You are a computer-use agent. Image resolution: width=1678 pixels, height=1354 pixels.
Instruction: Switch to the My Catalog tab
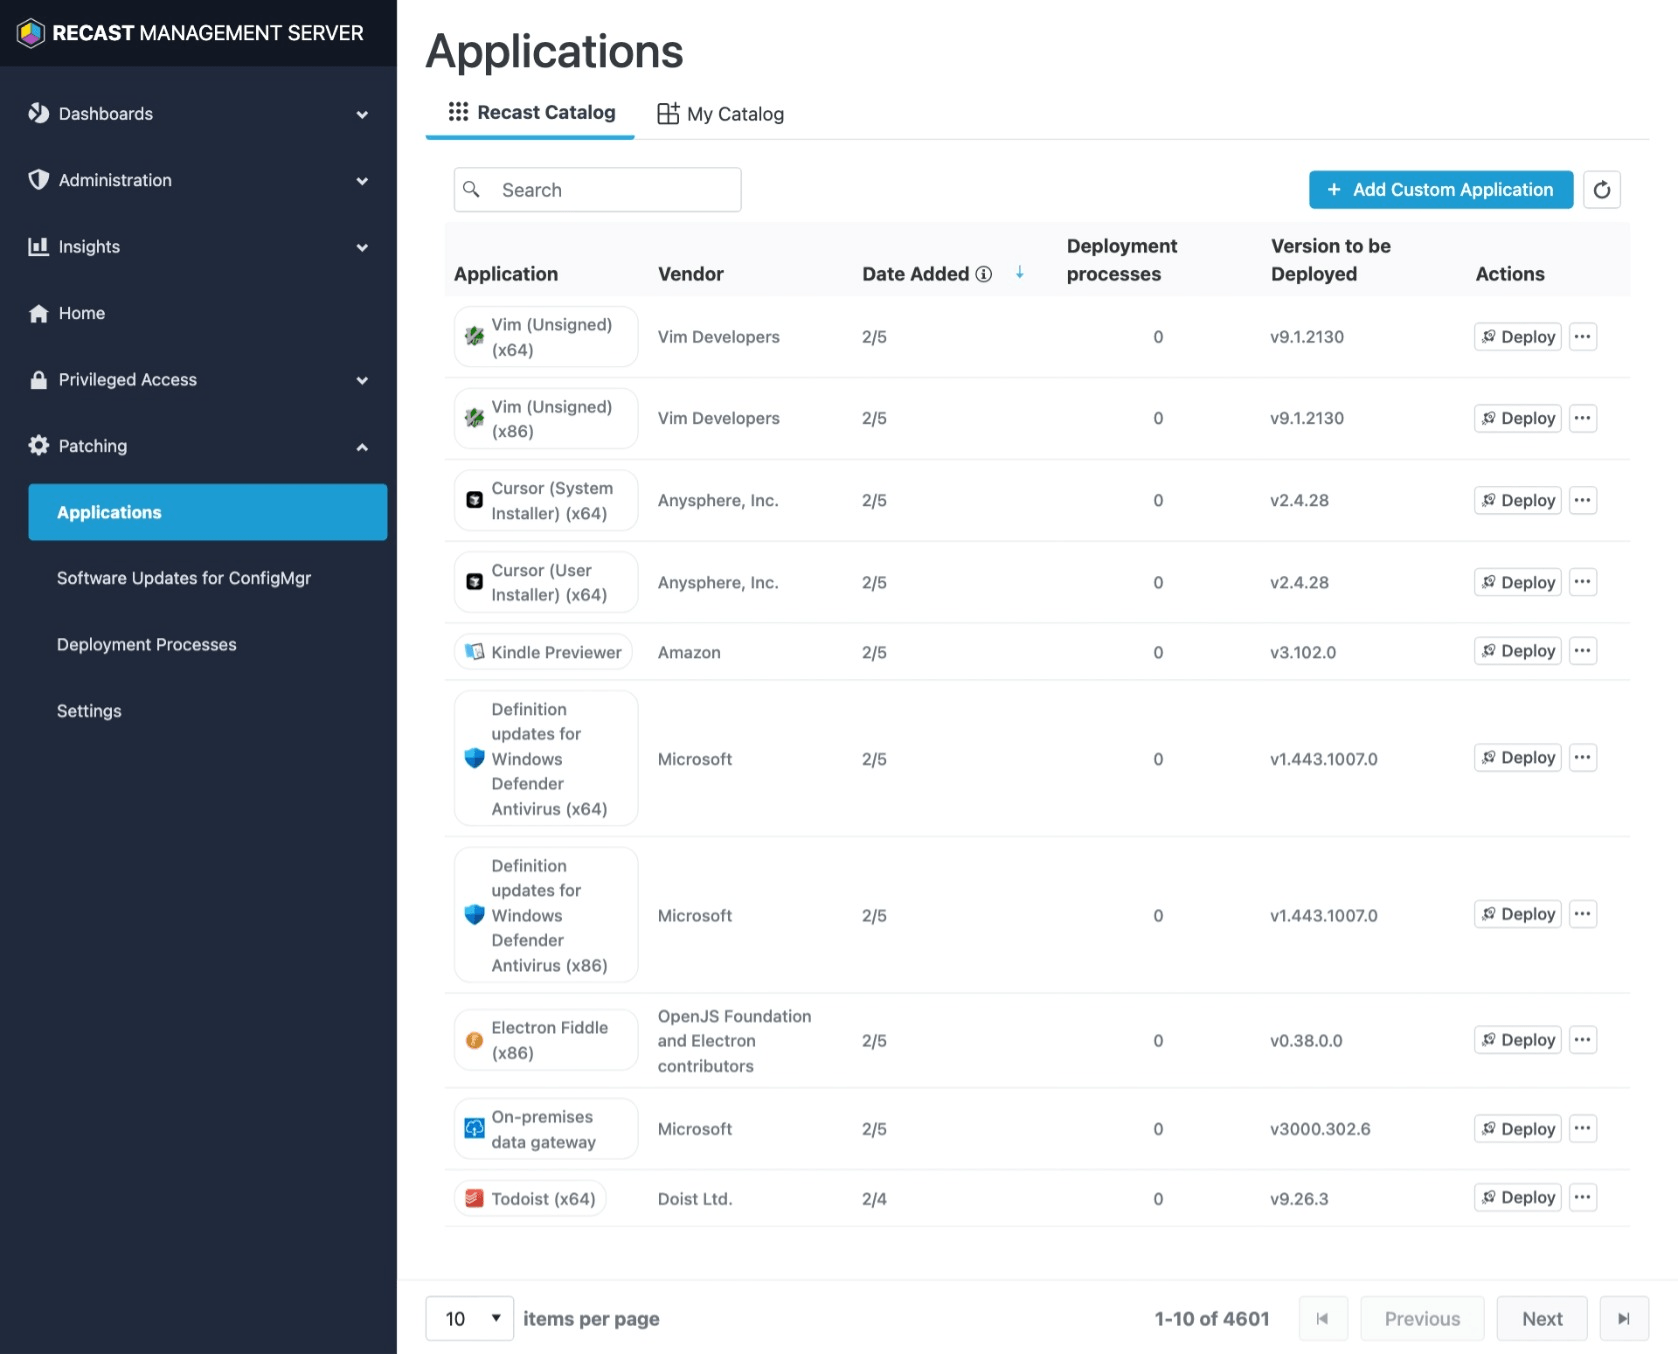coord(720,114)
